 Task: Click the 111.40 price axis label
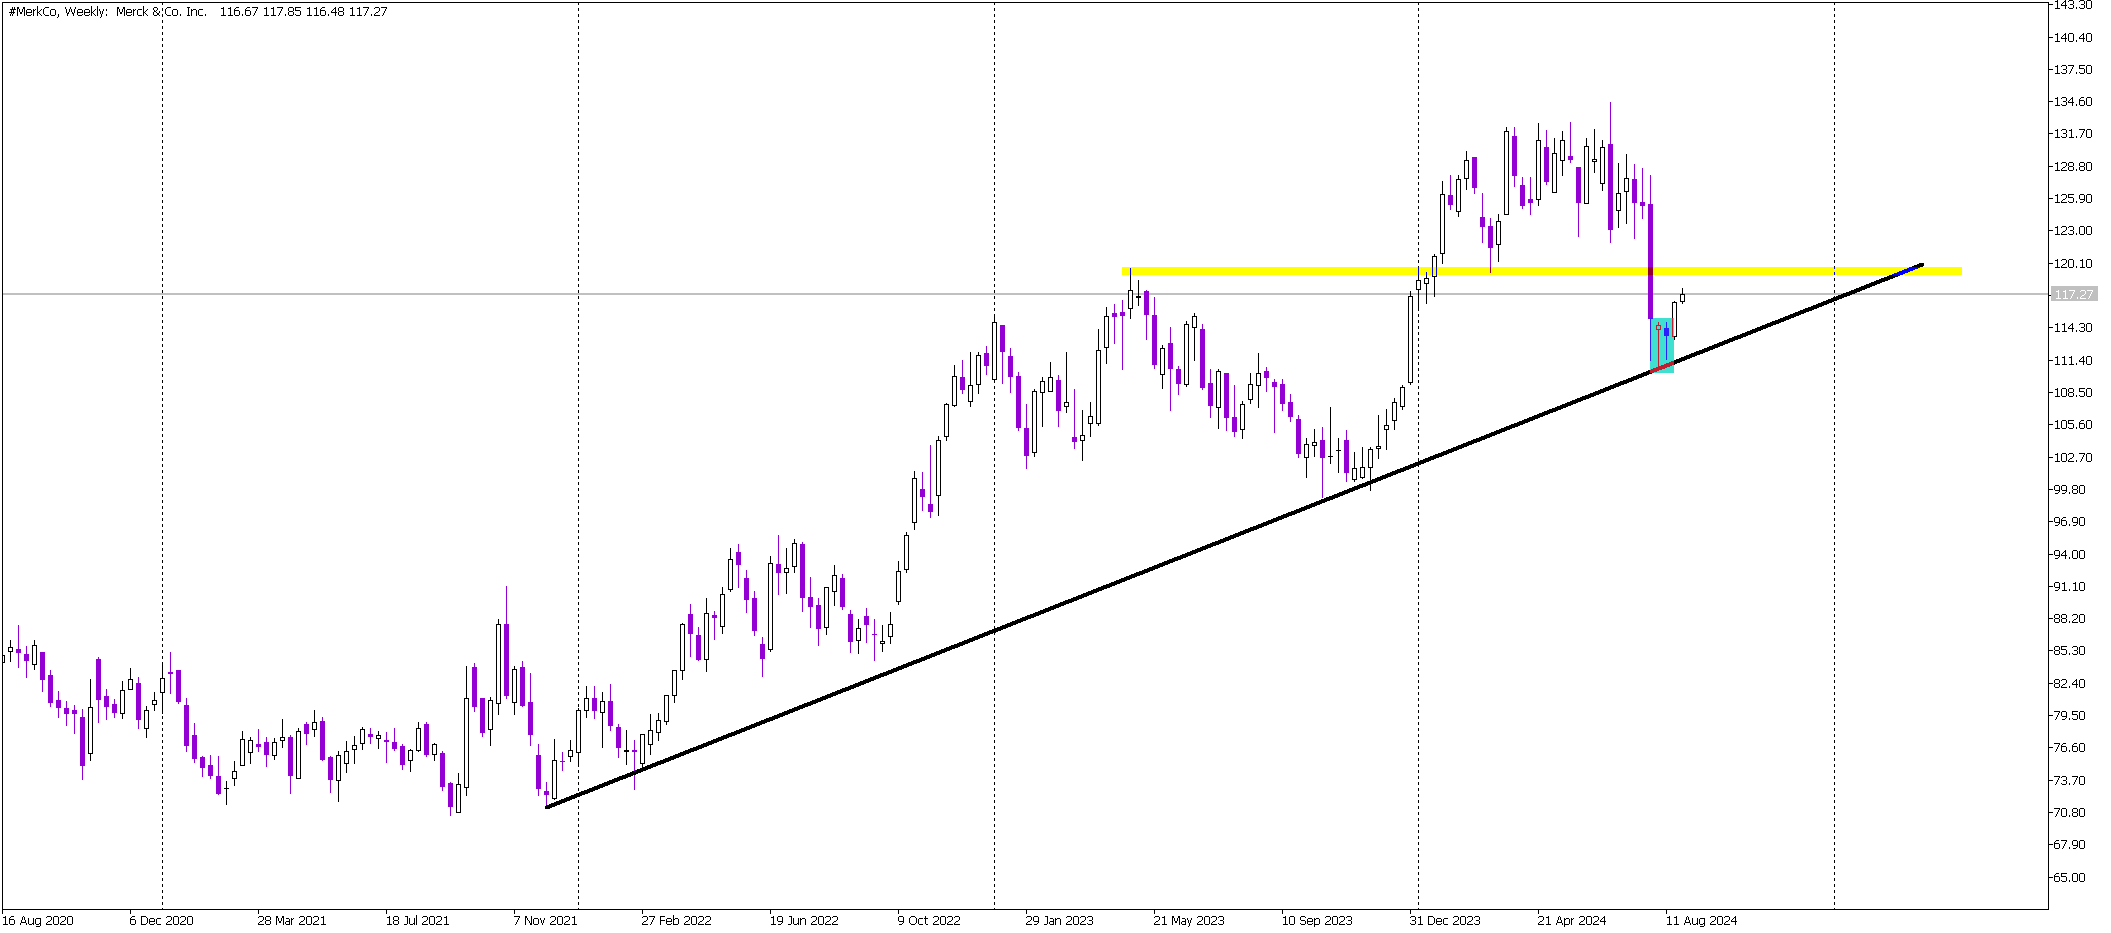[x=2073, y=360]
